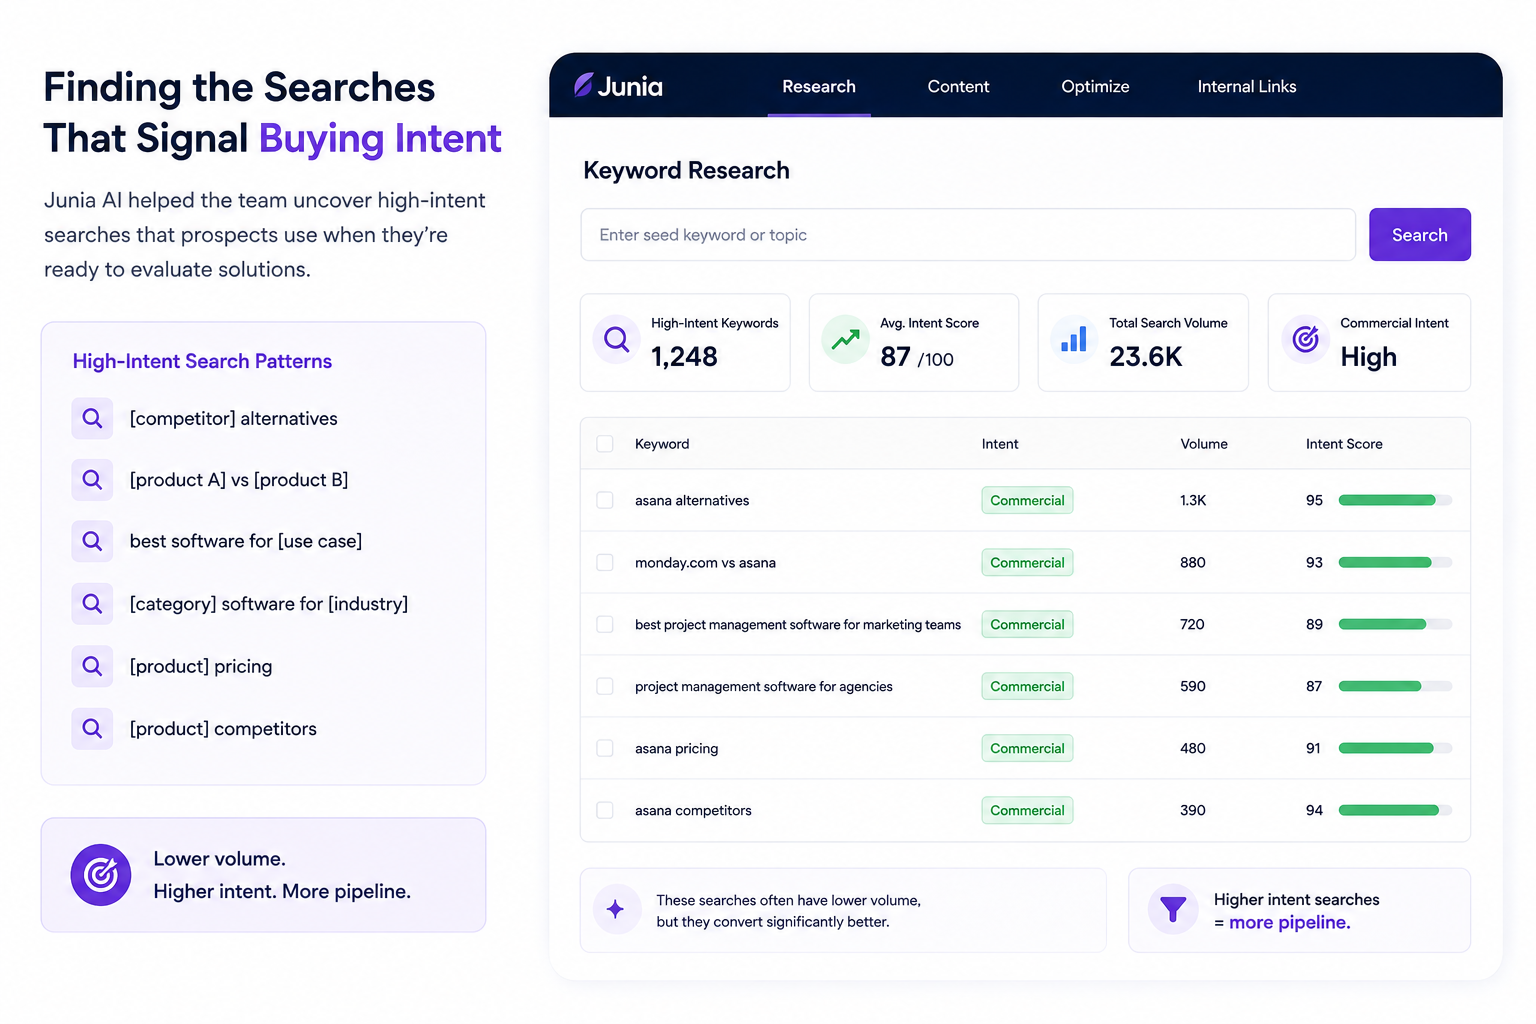Click the intent score bar showing 91
Image resolution: width=1536 pixels, height=1024 pixels.
coord(1395,748)
